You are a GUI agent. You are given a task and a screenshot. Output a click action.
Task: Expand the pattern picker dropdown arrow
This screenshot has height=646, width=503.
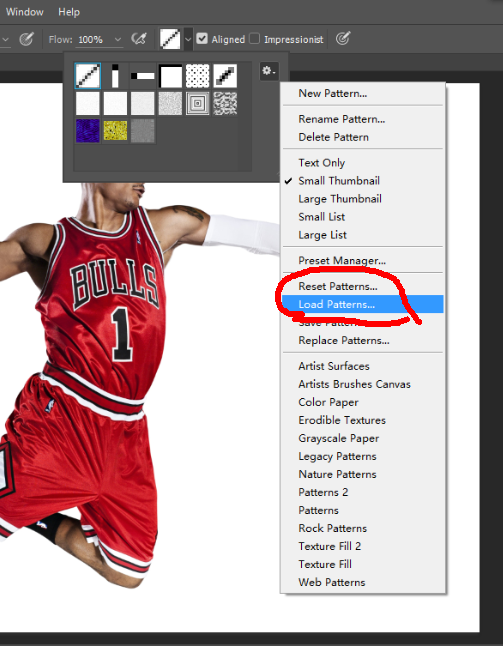(188, 40)
